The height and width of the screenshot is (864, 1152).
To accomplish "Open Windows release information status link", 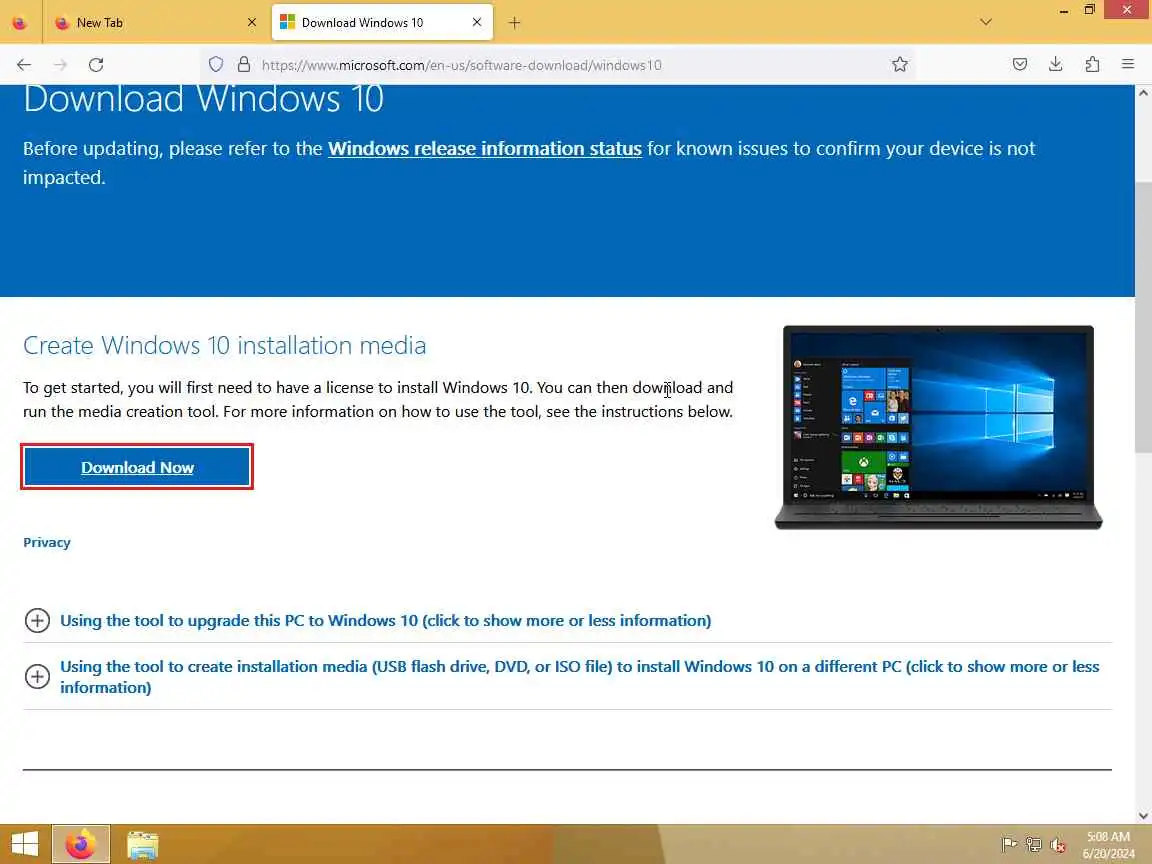I will pyautogui.click(x=485, y=148).
